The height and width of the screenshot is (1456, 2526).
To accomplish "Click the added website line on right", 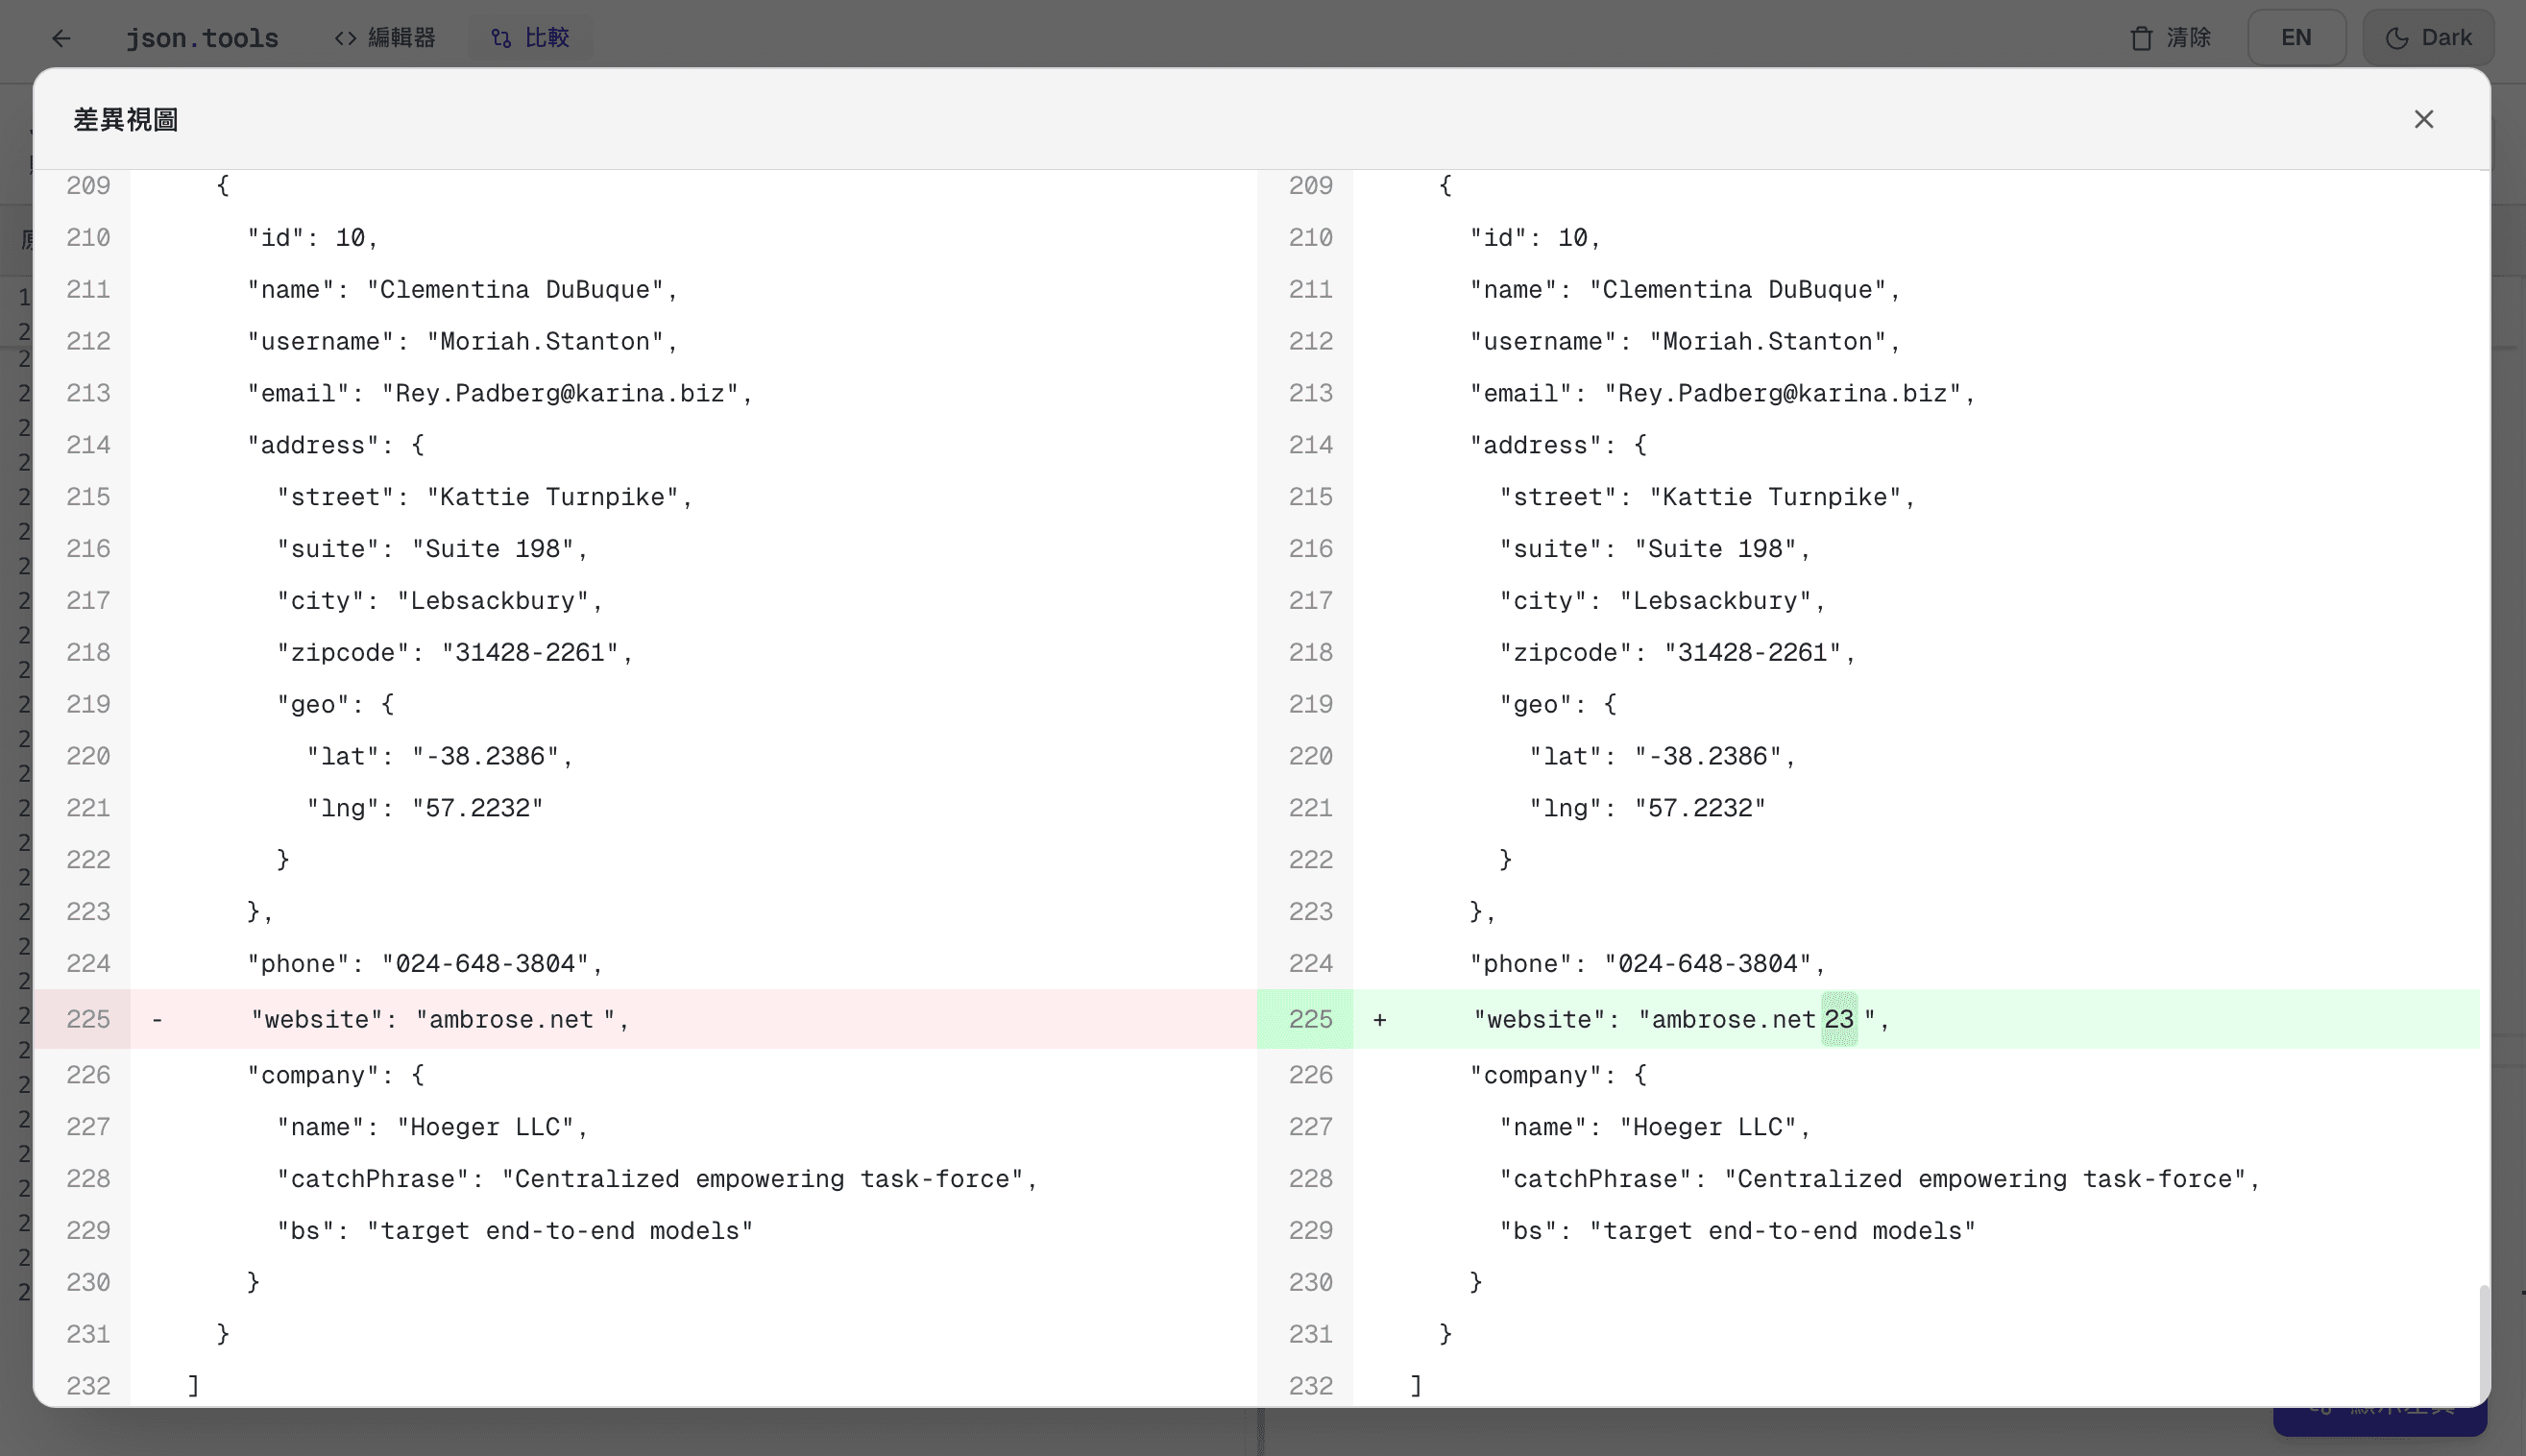I will click(1867, 1019).
